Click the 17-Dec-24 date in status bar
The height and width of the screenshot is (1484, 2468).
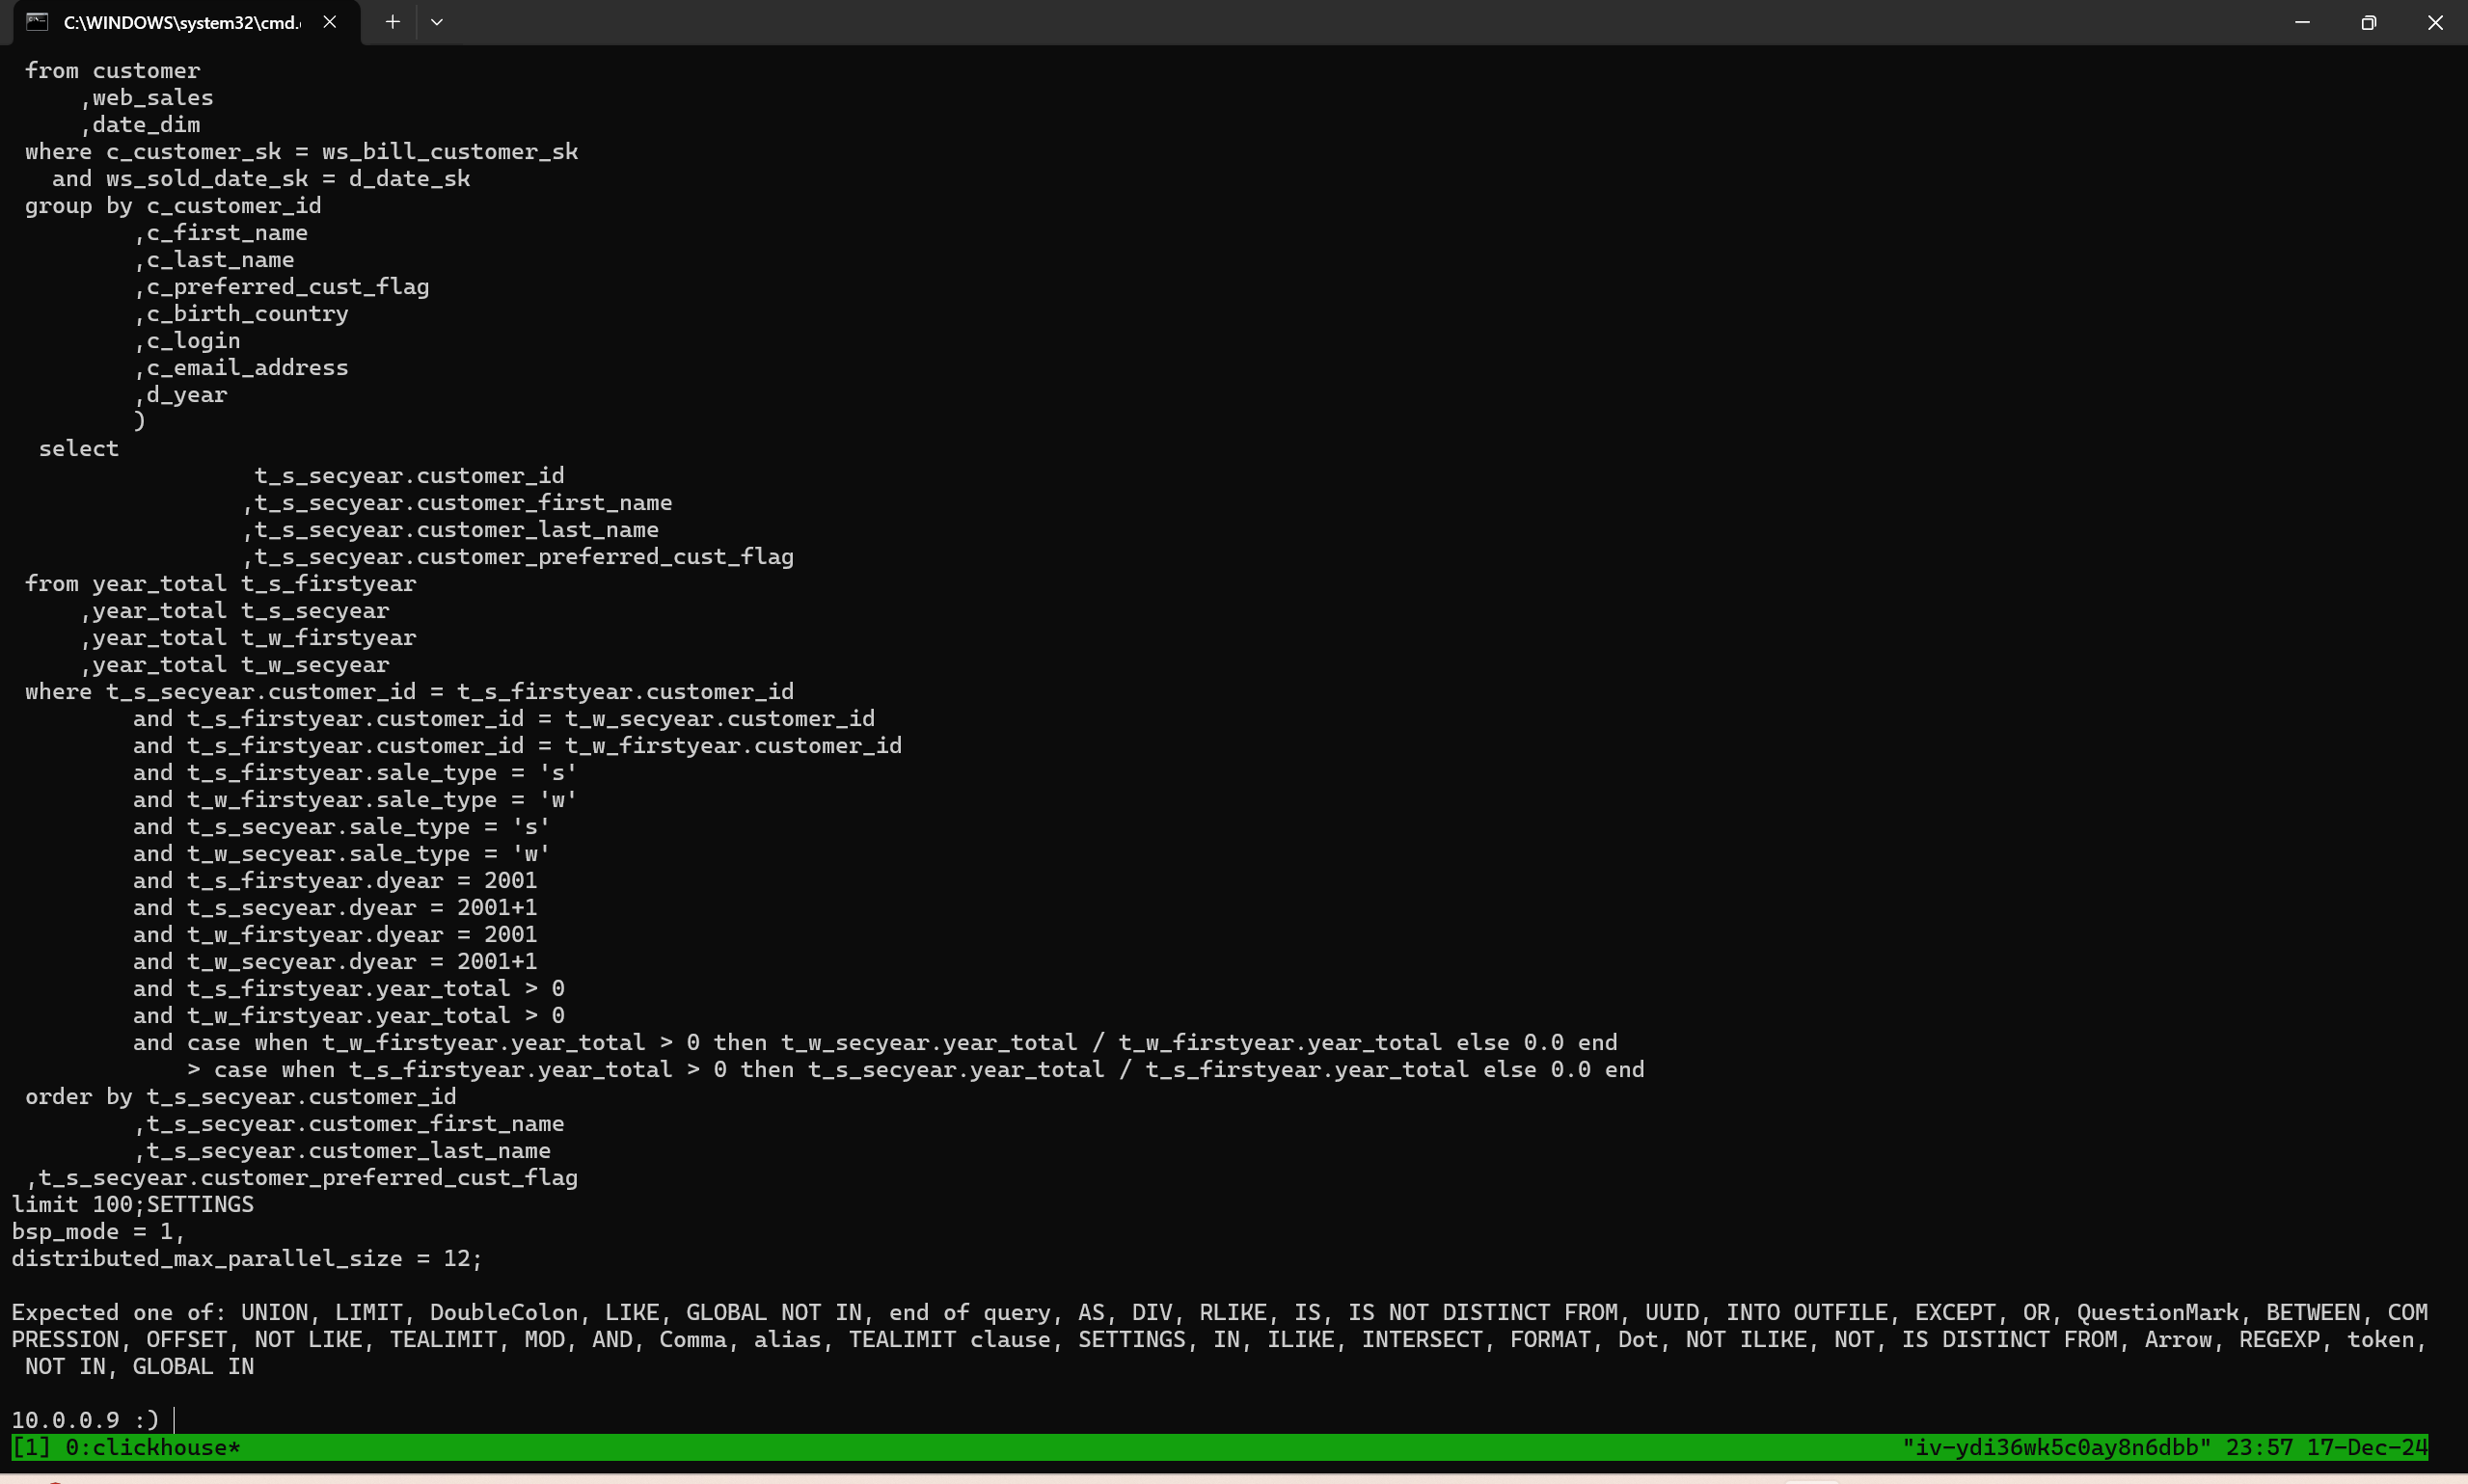coord(2366,1447)
